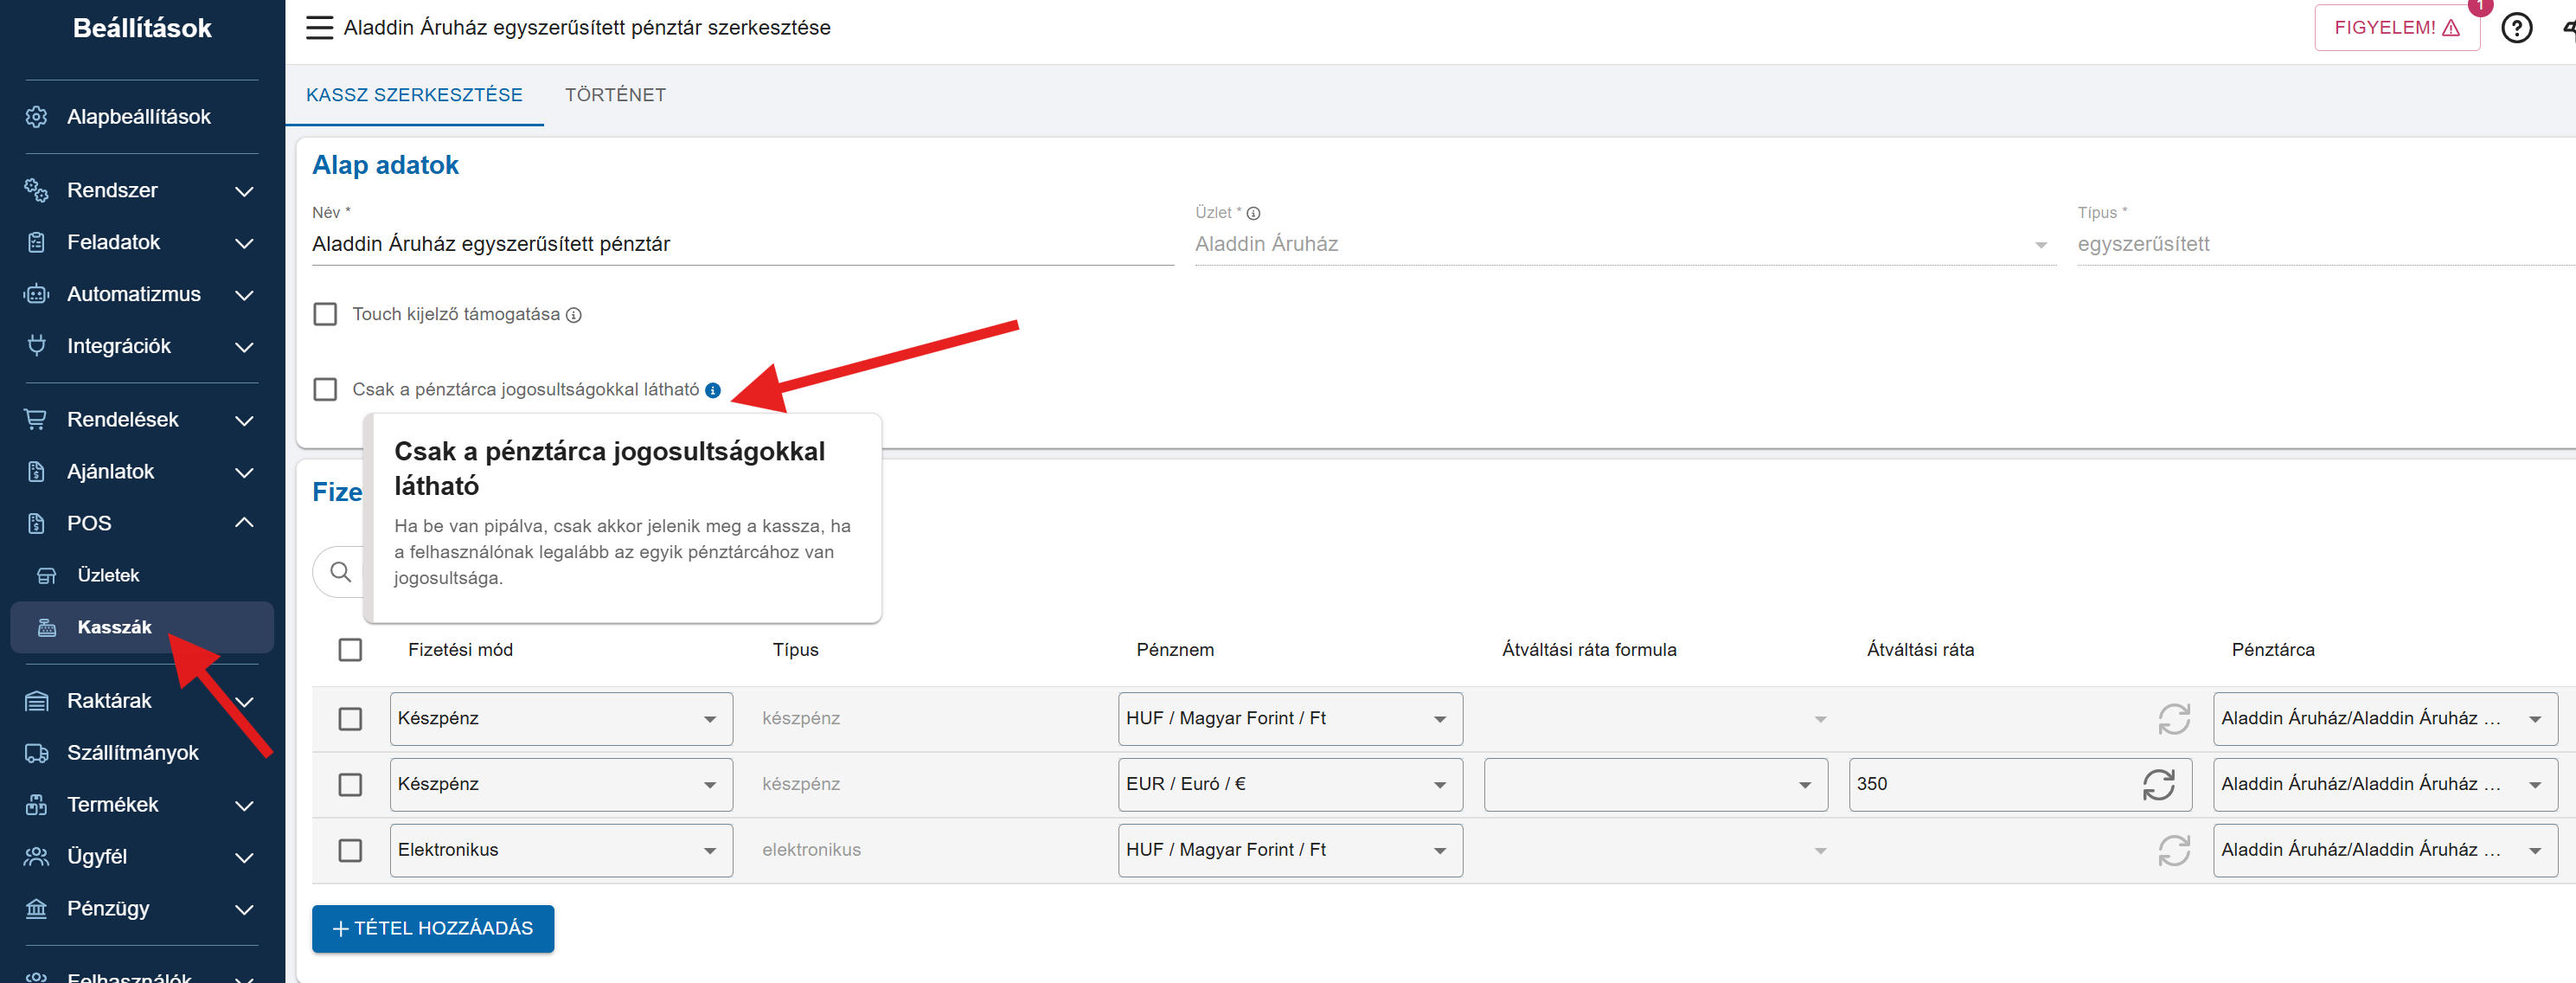This screenshot has height=983, width=2576.
Task: Click info icon beside Touch kijelző támogatása
Action: coord(574,315)
